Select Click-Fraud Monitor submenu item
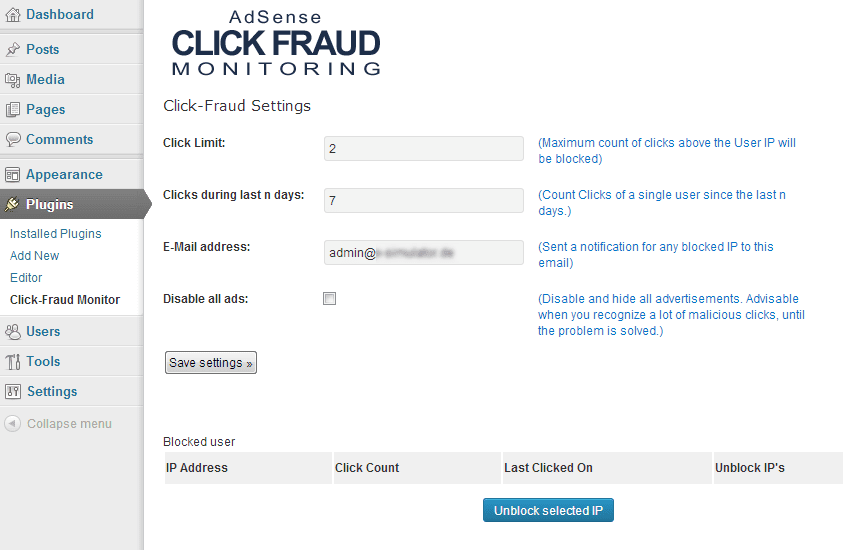This screenshot has height=550, width=843. (65, 300)
